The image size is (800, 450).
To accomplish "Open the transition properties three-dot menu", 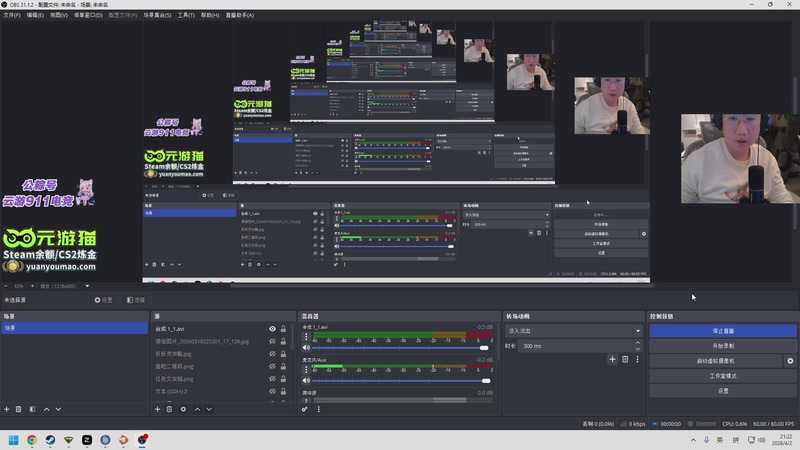I will (637, 359).
